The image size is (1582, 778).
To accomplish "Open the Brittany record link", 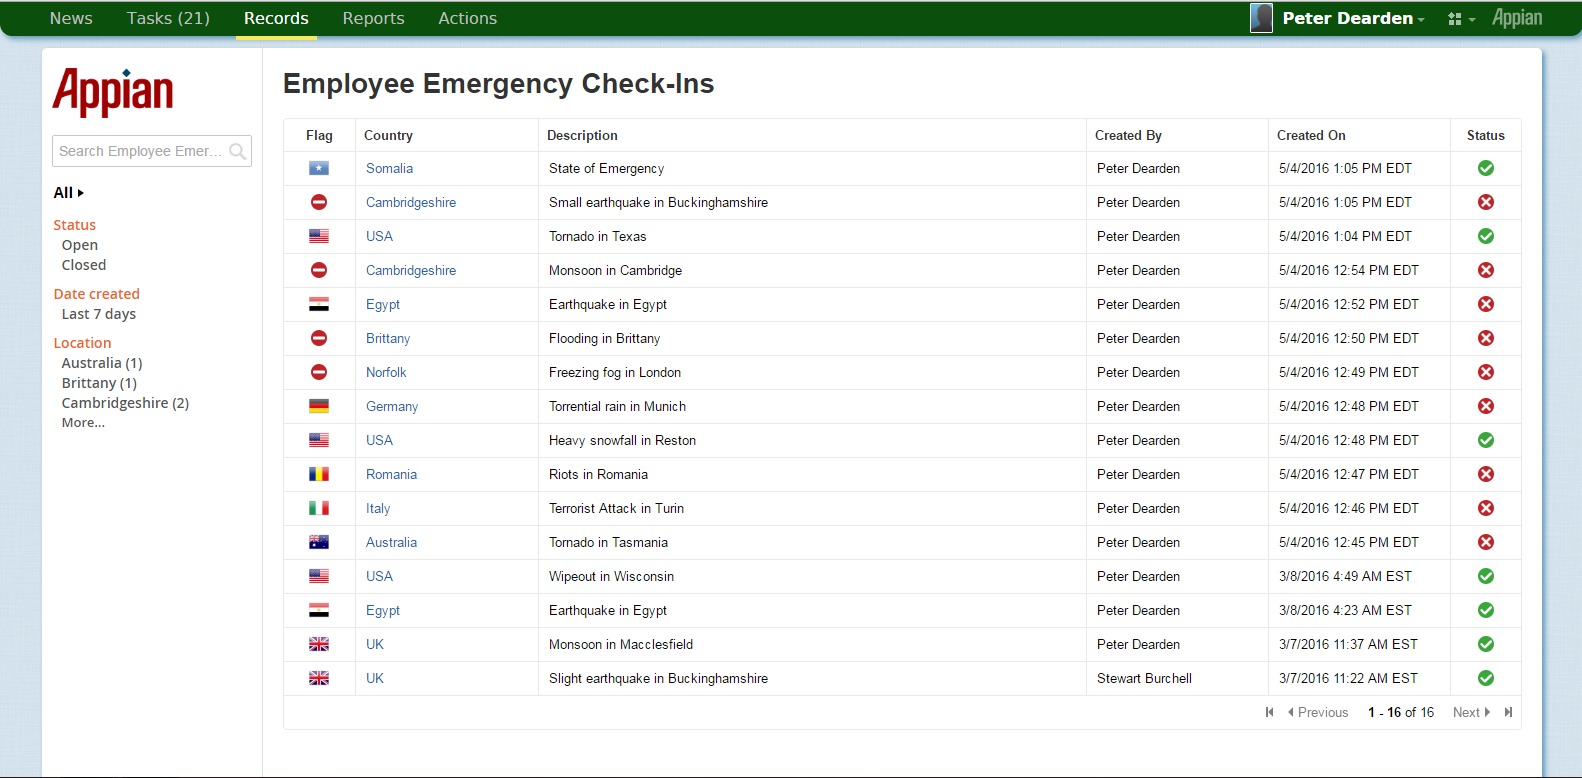I will tap(388, 338).
